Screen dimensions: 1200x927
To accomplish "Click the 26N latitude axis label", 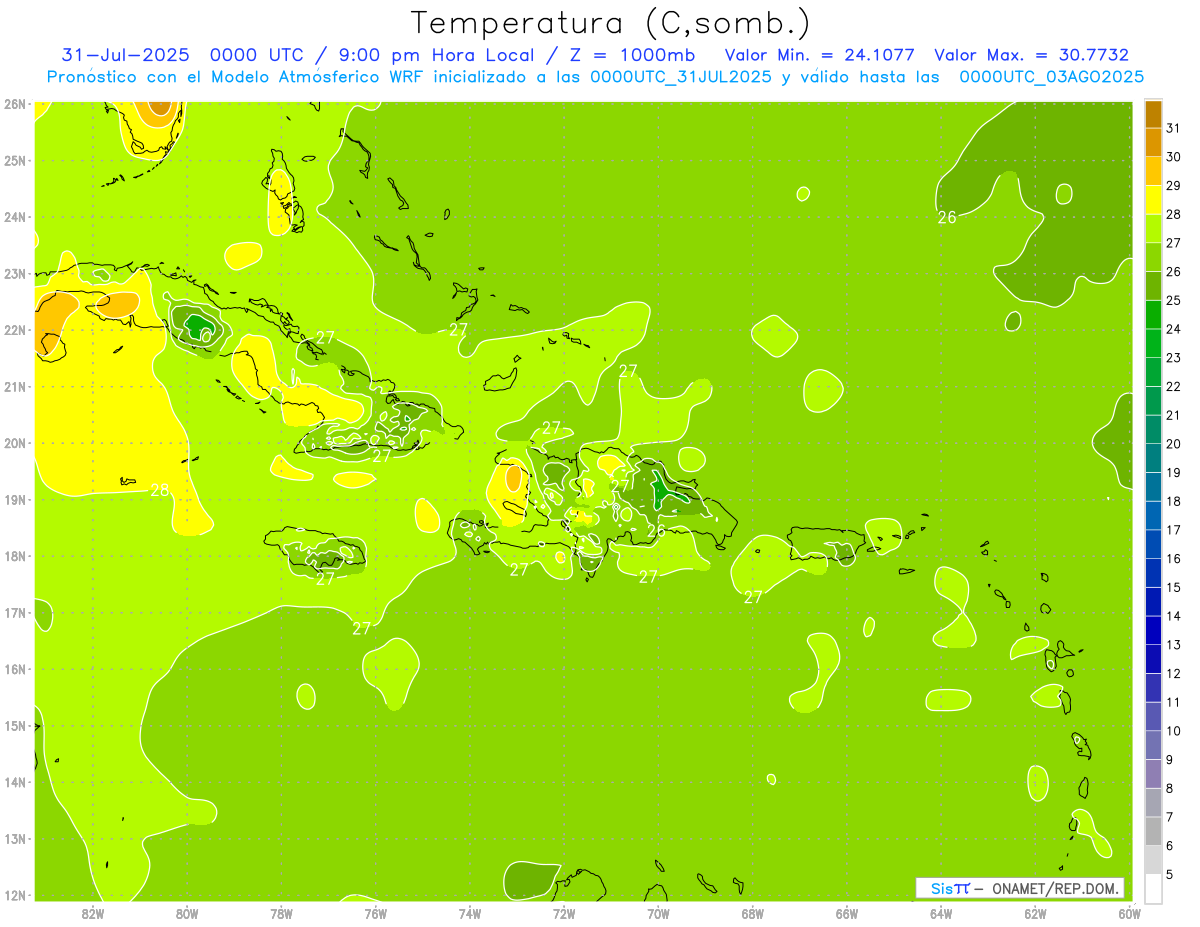I will click(16, 104).
